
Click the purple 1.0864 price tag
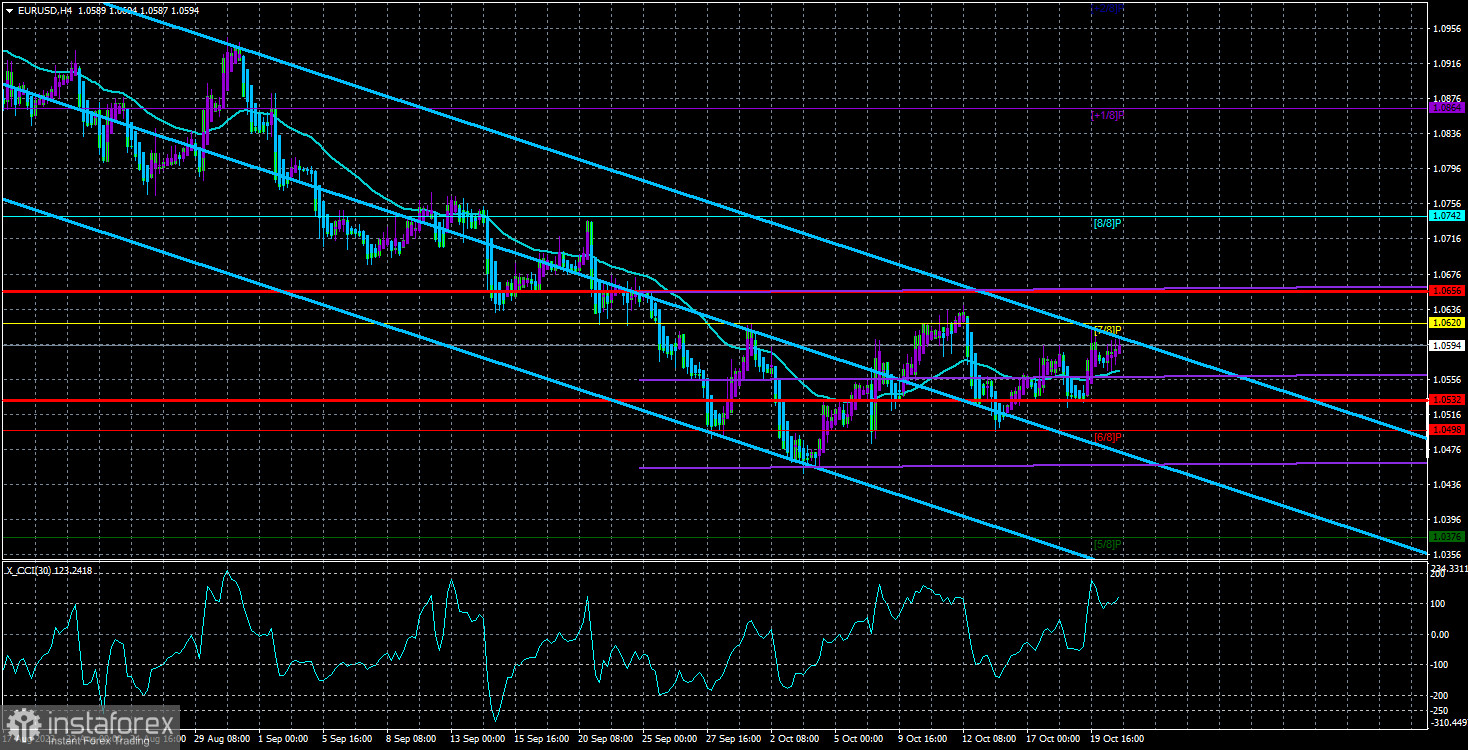tap(1447, 107)
